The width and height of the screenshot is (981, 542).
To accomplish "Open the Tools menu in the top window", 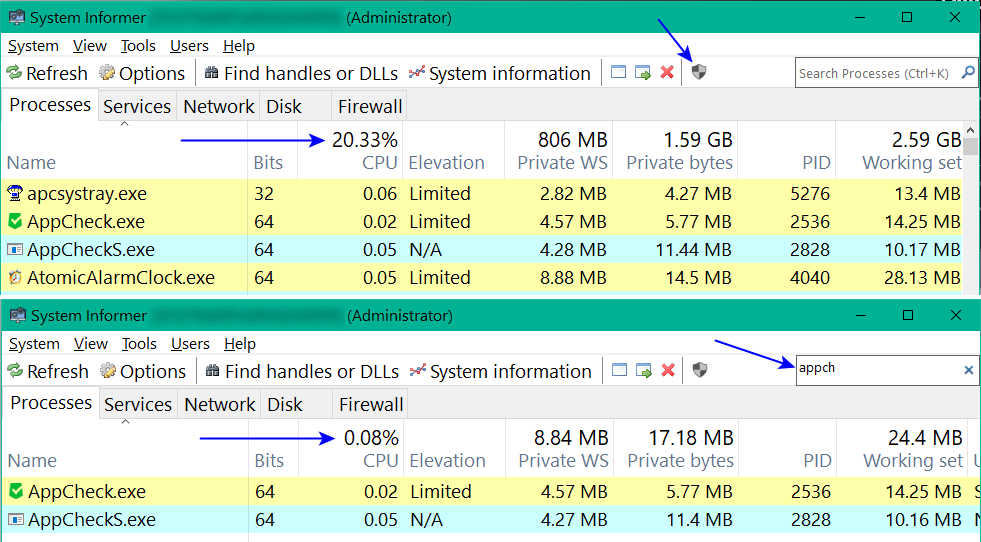I will 138,46.
